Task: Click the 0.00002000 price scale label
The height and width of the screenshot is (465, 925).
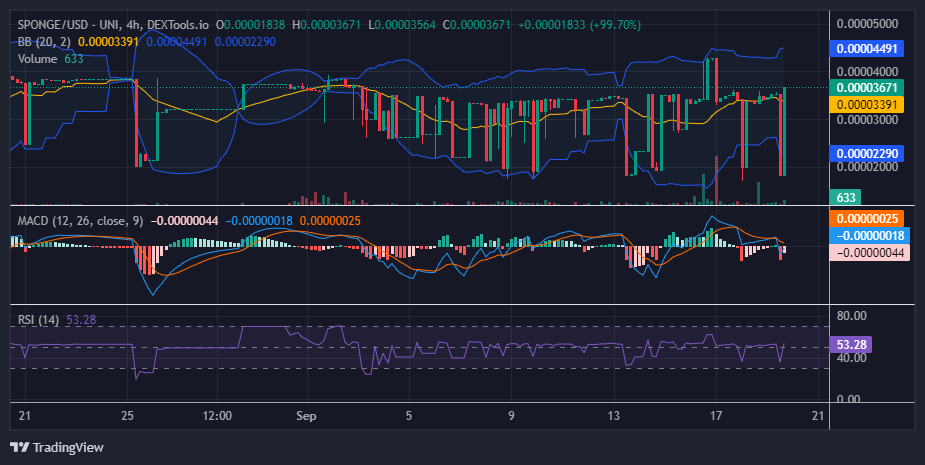Action: pos(868,168)
